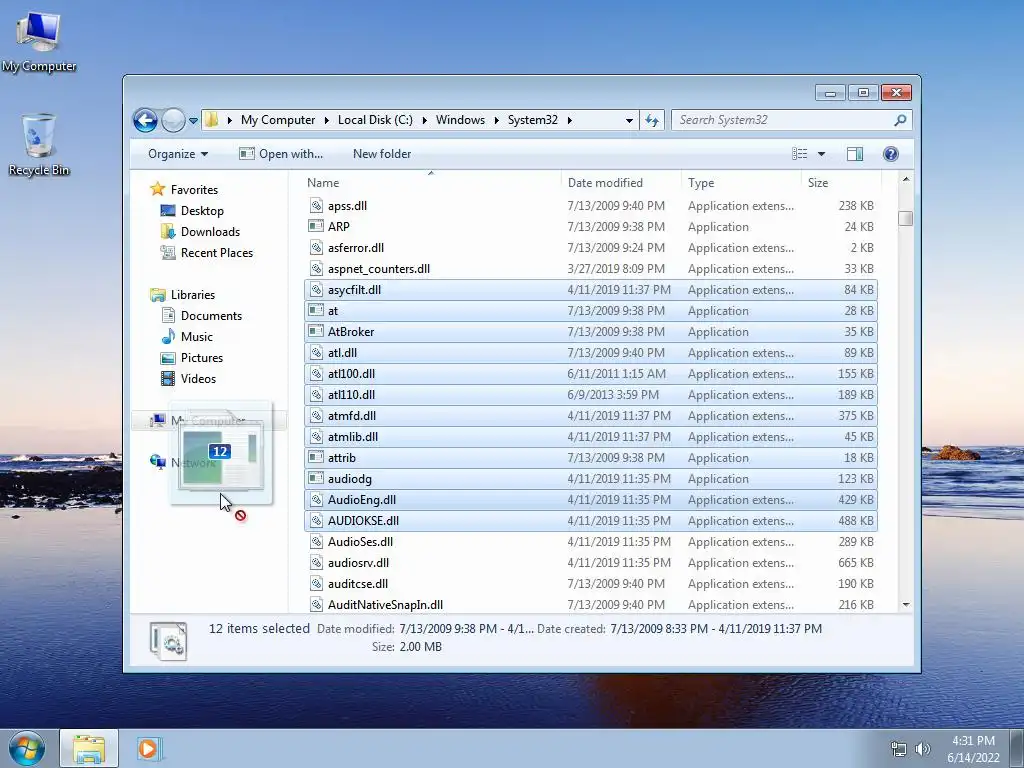Image resolution: width=1024 pixels, height=768 pixels.
Task: Expand arrow after System32 breadcrumb
Action: click(x=569, y=121)
